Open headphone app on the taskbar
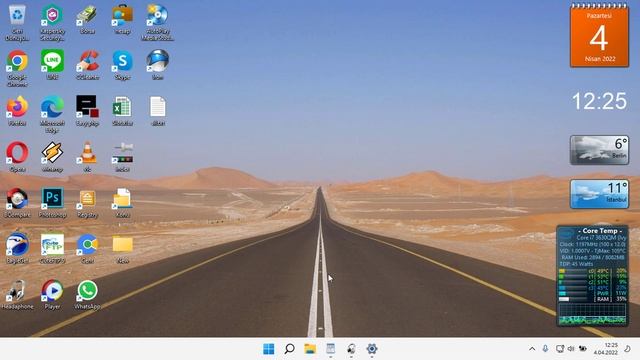This screenshot has width=640, height=360. click(x=351, y=349)
